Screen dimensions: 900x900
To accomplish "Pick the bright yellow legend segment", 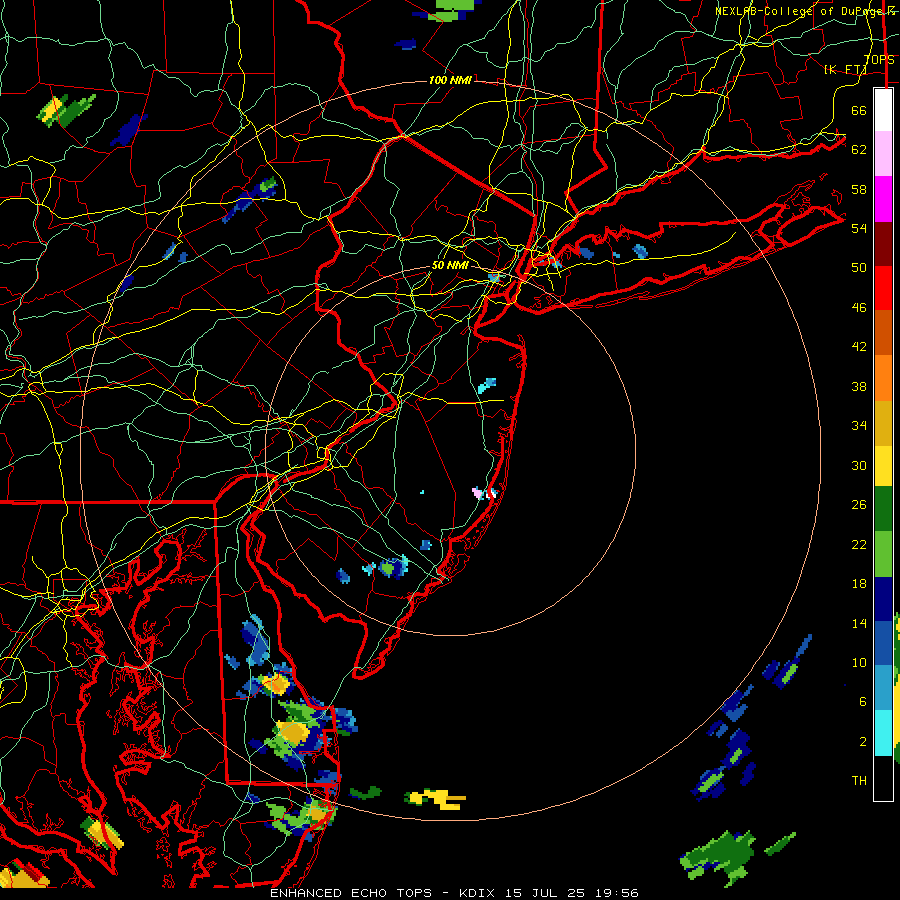I will (x=883, y=466).
